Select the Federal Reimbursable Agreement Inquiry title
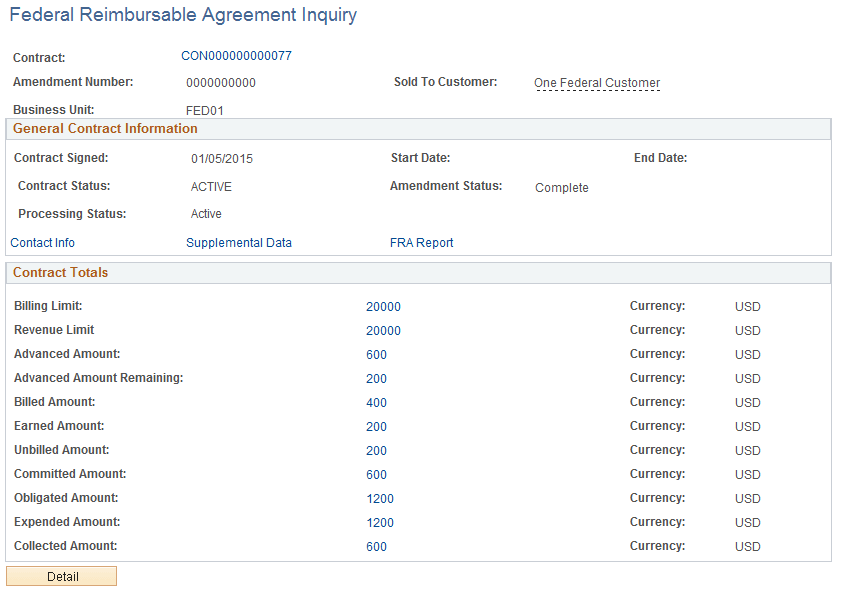The image size is (841, 591). pos(180,15)
